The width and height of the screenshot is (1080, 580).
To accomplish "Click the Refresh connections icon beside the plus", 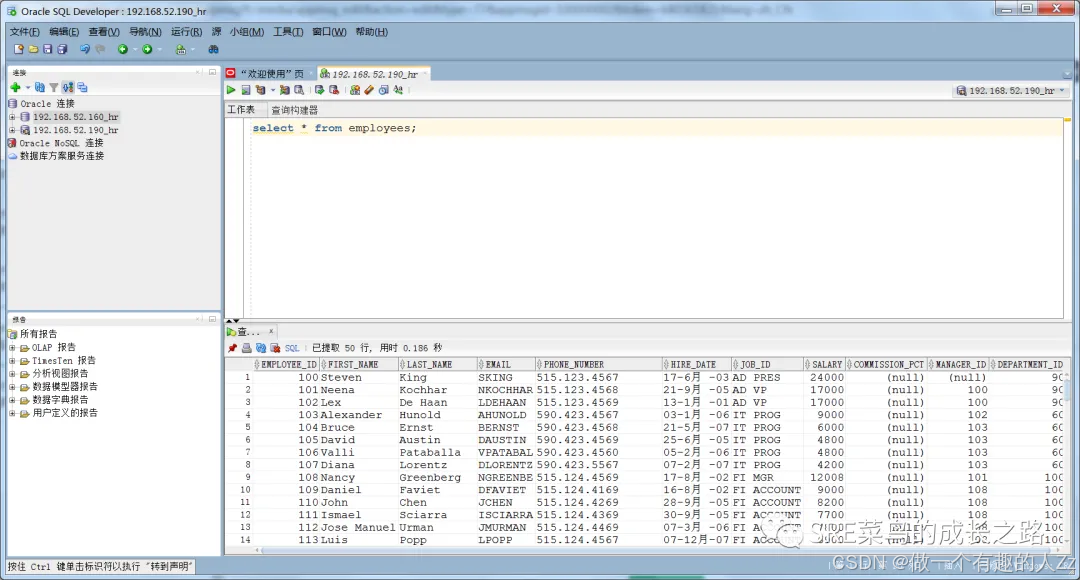I will point(40,87).
